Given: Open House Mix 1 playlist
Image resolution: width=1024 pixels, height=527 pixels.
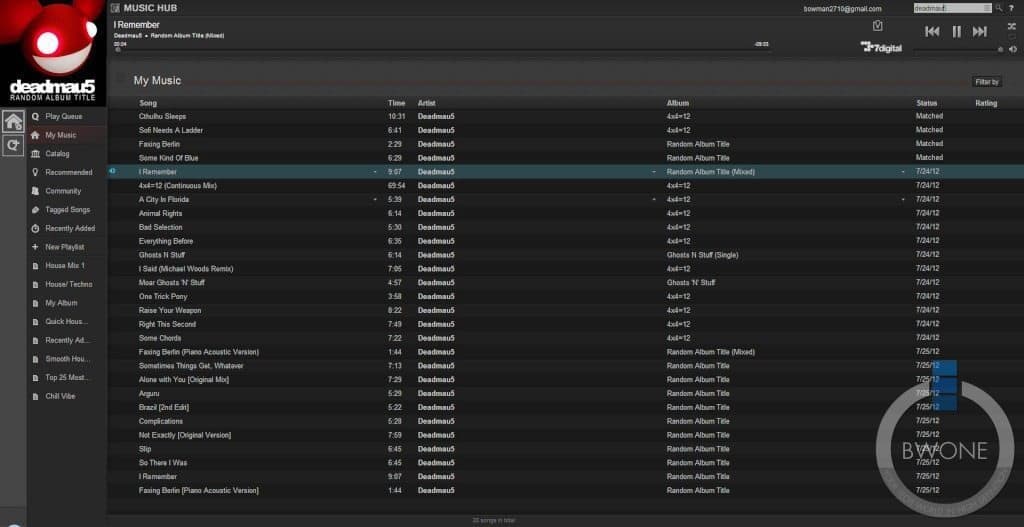Looking at the screenshot, I should click(65, 266).
